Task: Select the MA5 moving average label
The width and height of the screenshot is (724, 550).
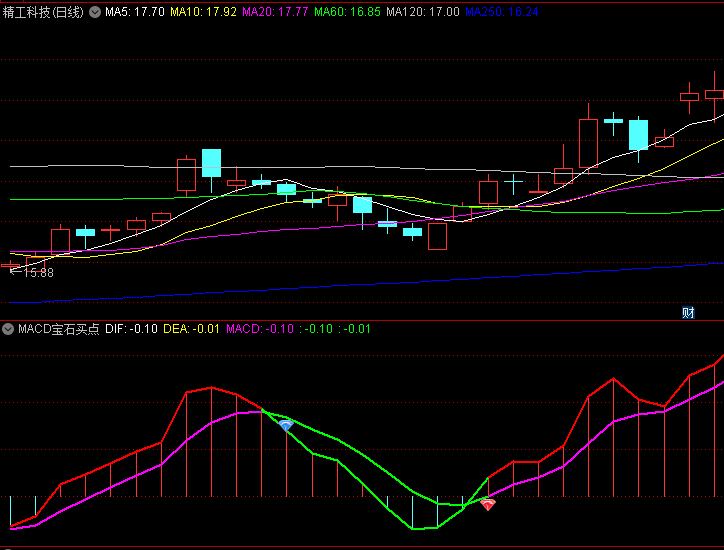Action: 135,12
